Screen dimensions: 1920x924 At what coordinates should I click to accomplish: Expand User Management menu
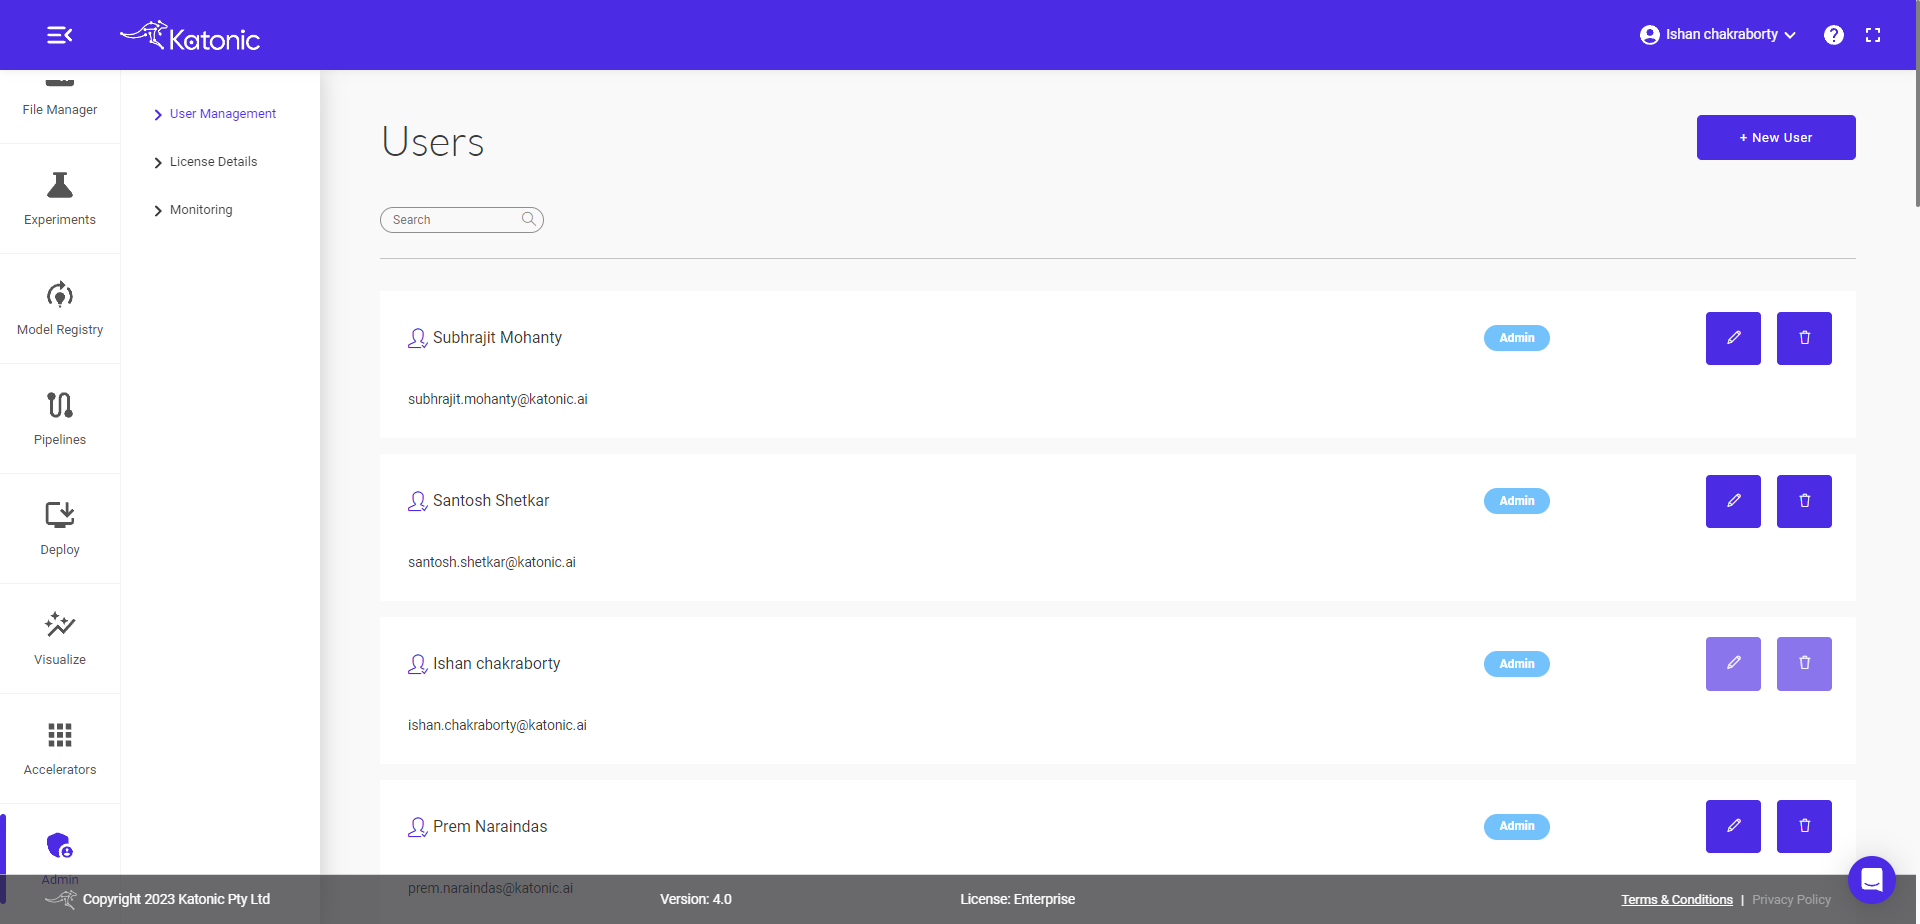tap(215, 114)
